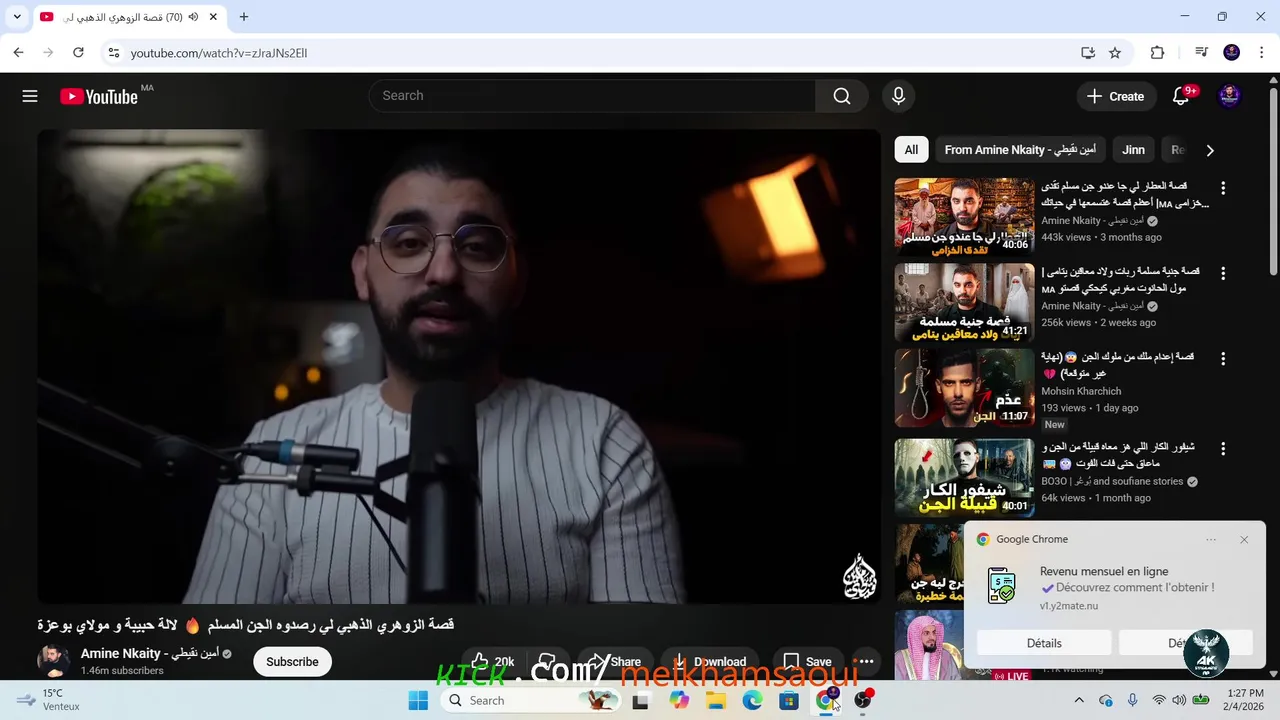The width and height of the screenshot is (1280, 720).
Task: Open the YouTube hamburger guide menu
Action: (x=30, y=96)
